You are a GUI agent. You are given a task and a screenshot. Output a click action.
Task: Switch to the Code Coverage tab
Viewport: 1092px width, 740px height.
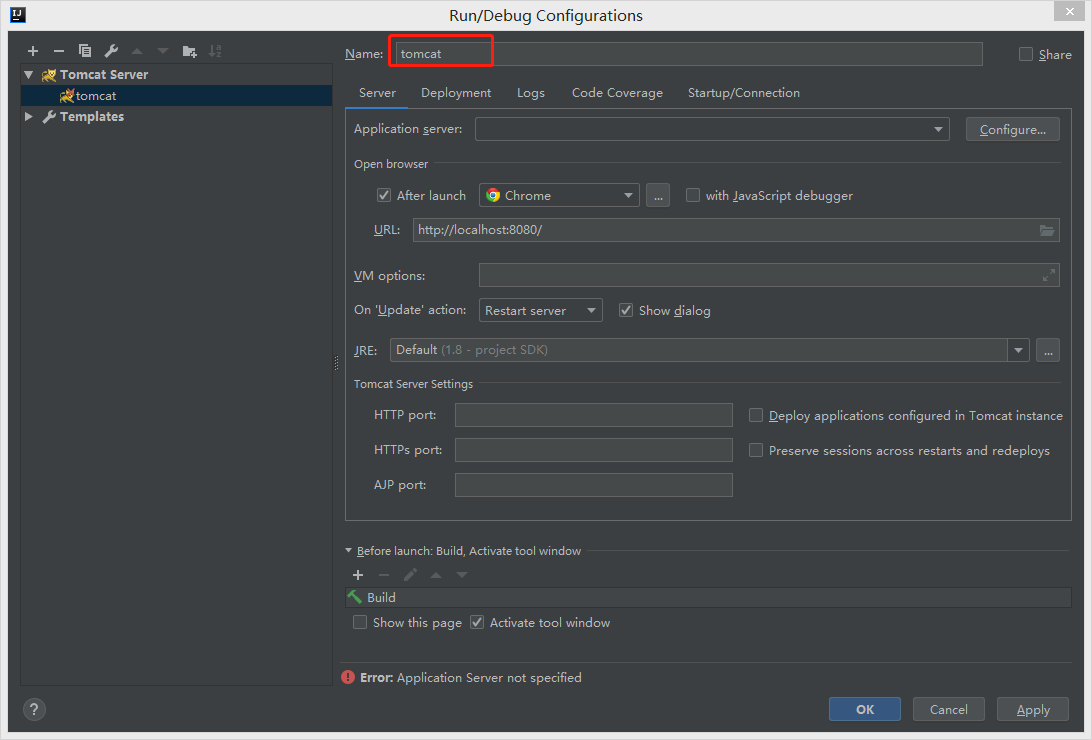click(x=617, y=93)
